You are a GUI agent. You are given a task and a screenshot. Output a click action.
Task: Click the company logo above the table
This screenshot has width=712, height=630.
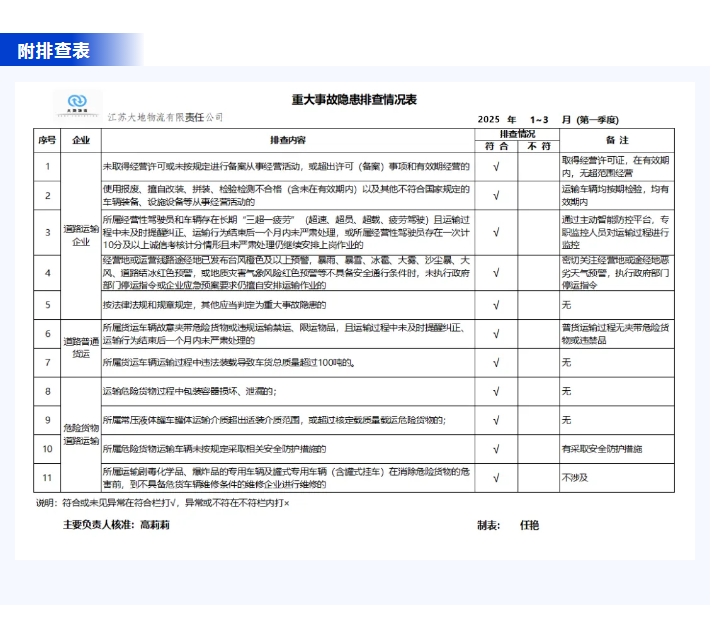pyautogui.click(x=77, y=104)
